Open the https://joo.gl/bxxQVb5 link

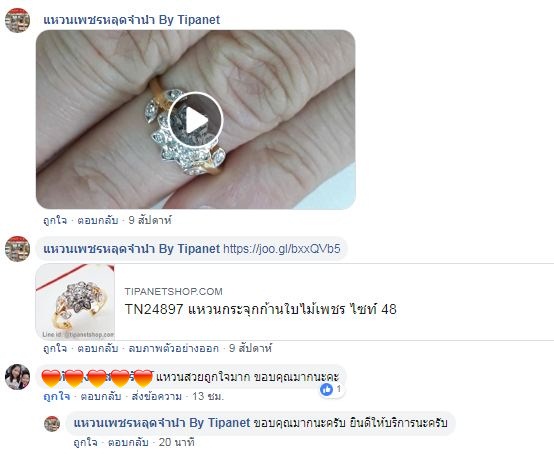pyautogui.click(x=282, y=249)
